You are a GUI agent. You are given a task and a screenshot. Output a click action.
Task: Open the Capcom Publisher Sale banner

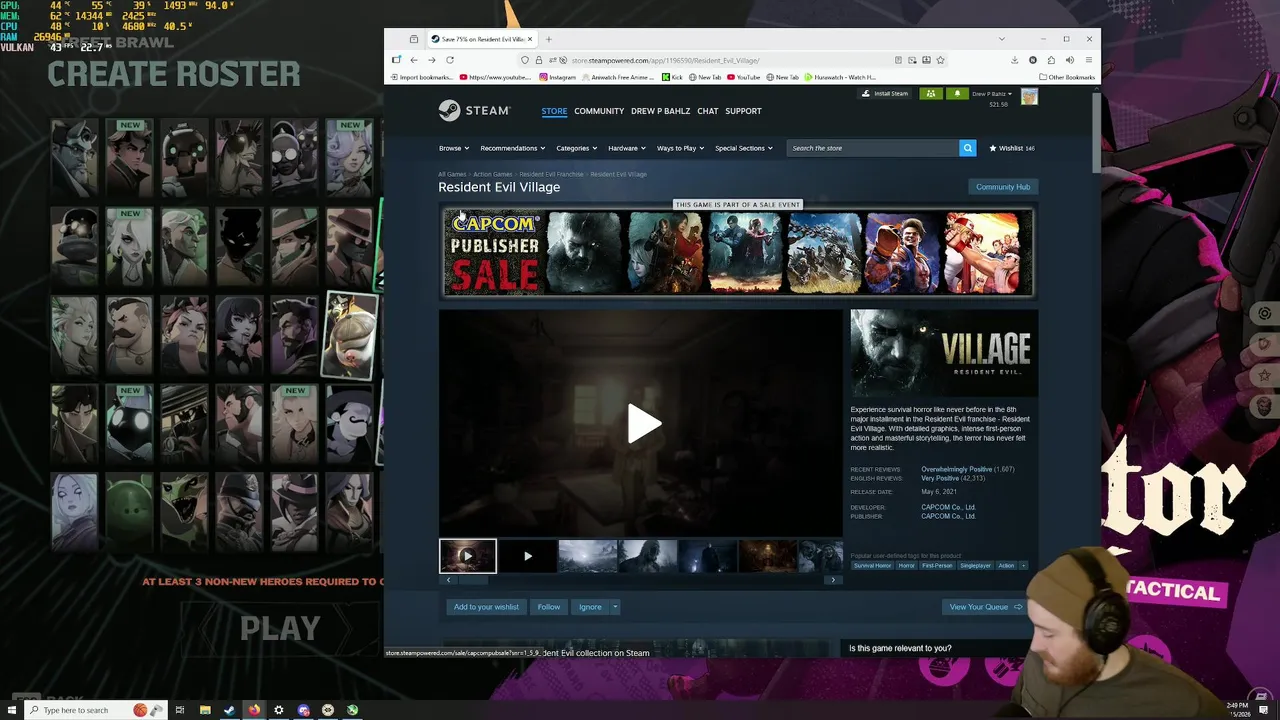[737, 253]
